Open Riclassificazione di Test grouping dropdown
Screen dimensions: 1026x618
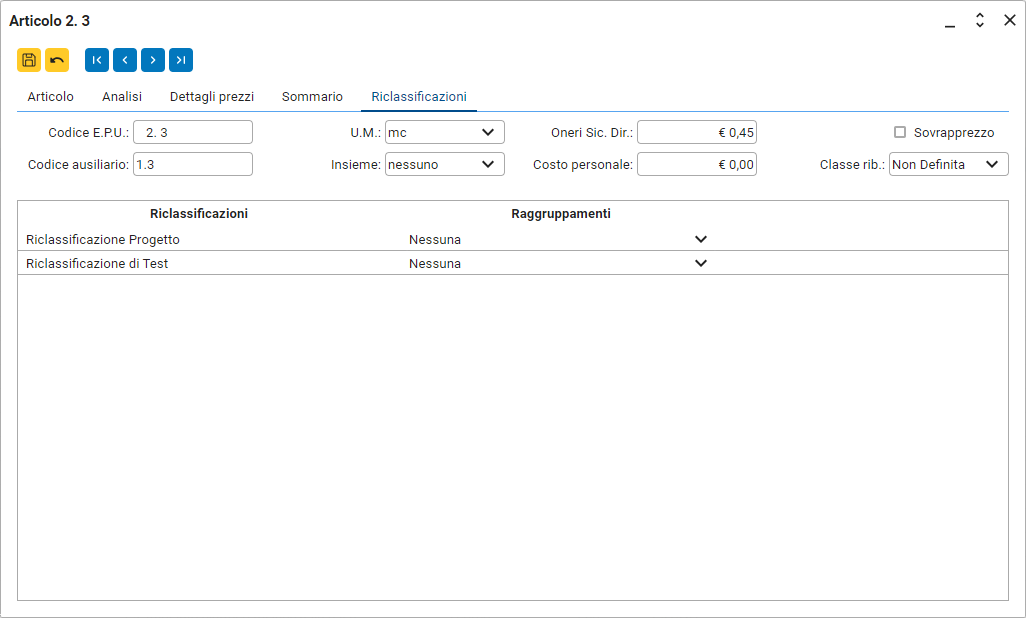[x=700, y=264]
